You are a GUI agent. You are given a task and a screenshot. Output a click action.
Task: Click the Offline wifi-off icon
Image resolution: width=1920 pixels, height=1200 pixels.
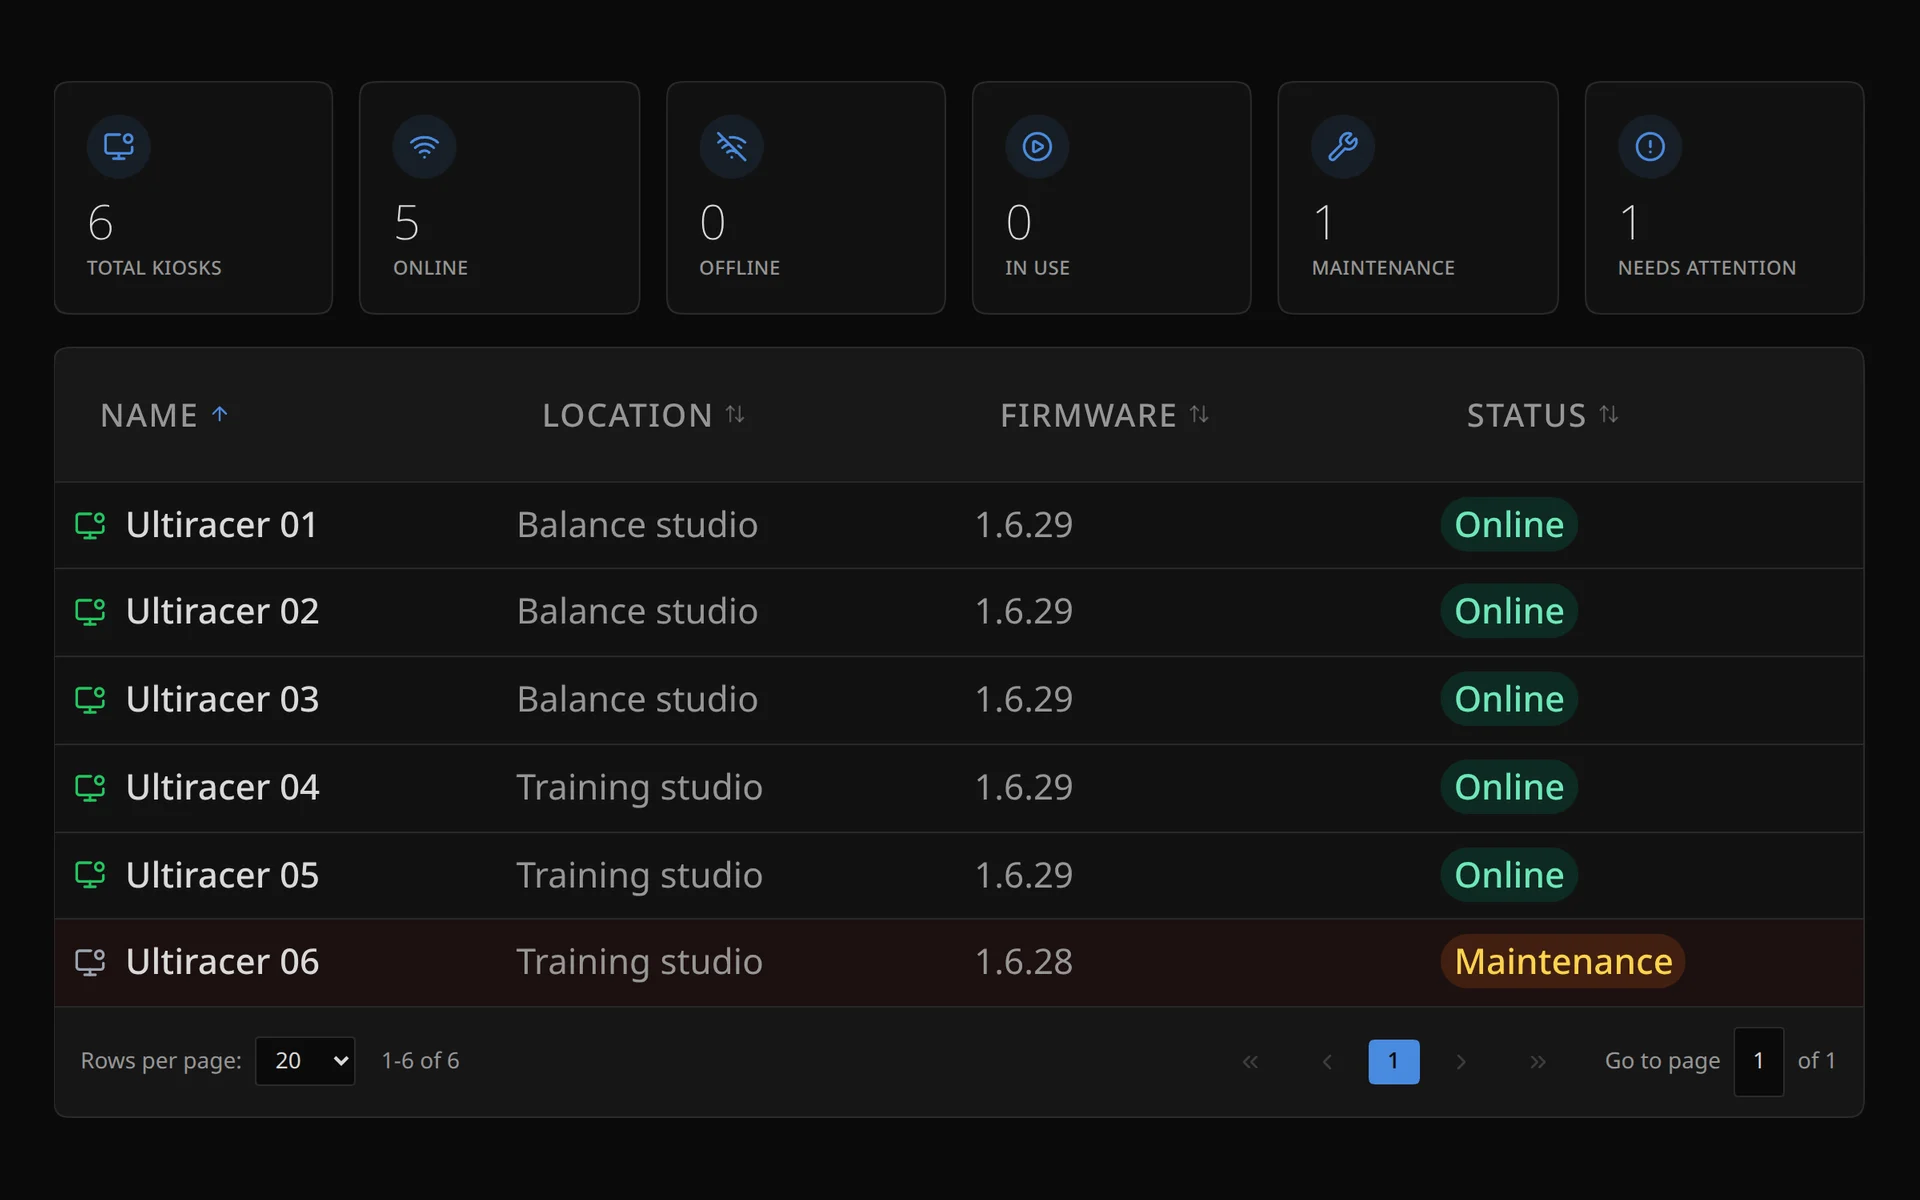tap(732, 147)
